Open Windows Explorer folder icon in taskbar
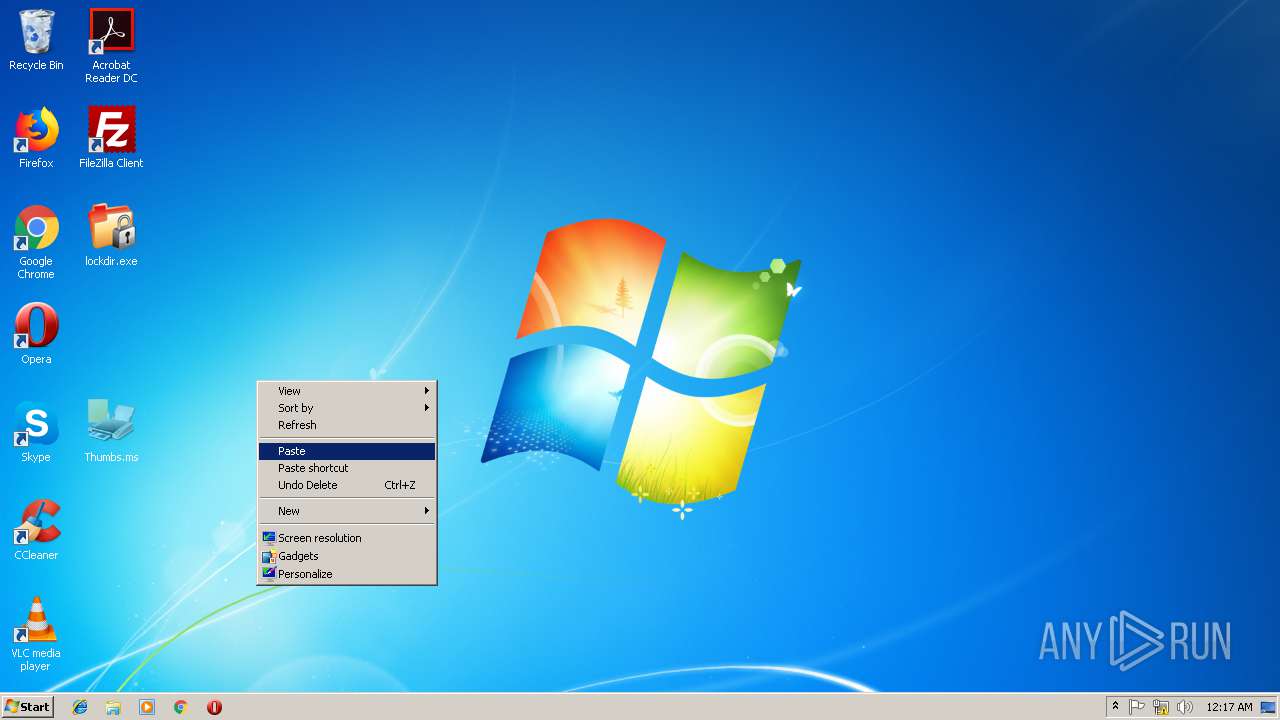1280x720 pixels. 113,707
